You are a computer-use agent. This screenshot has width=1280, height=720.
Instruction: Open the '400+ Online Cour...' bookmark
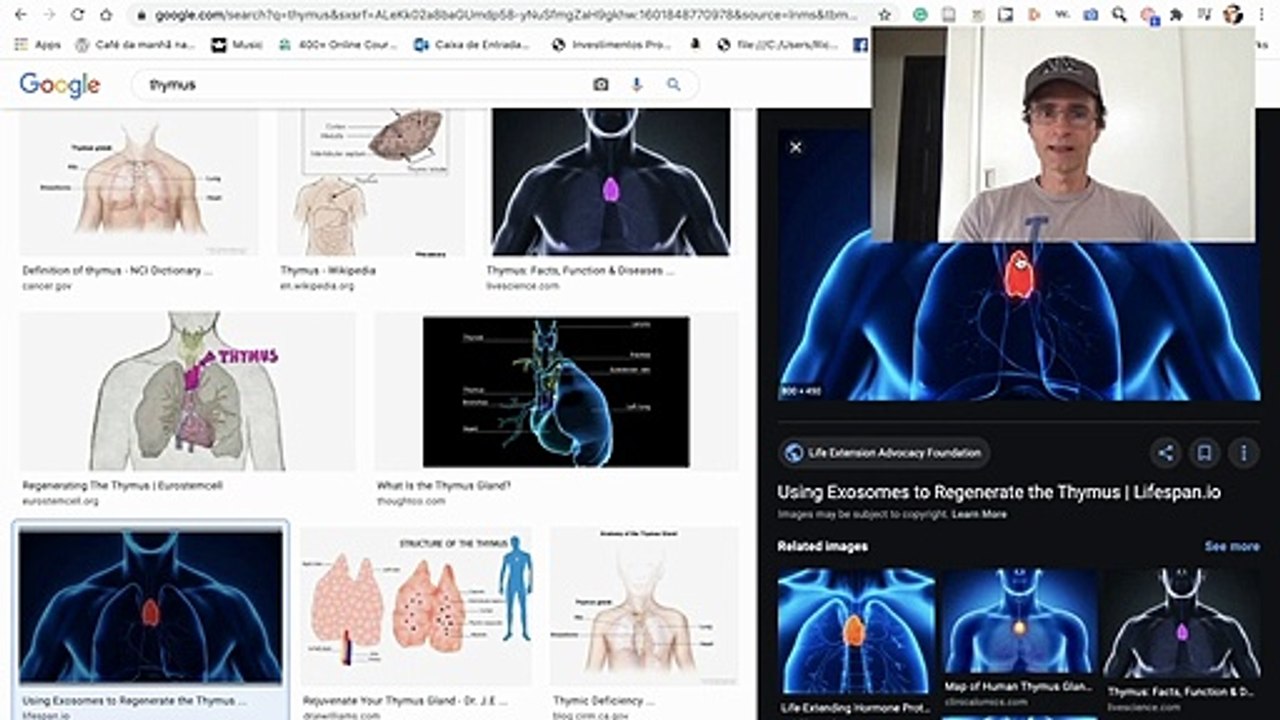338,45
